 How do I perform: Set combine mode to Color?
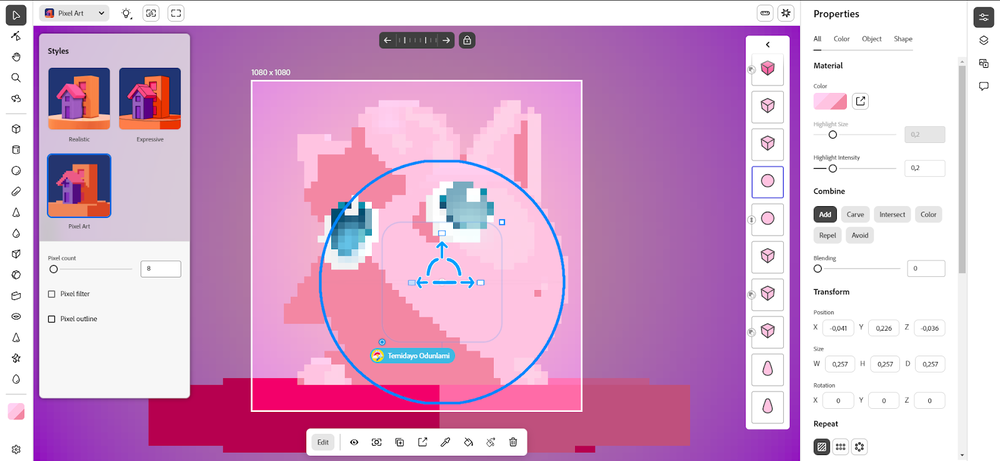coord(929,214)
